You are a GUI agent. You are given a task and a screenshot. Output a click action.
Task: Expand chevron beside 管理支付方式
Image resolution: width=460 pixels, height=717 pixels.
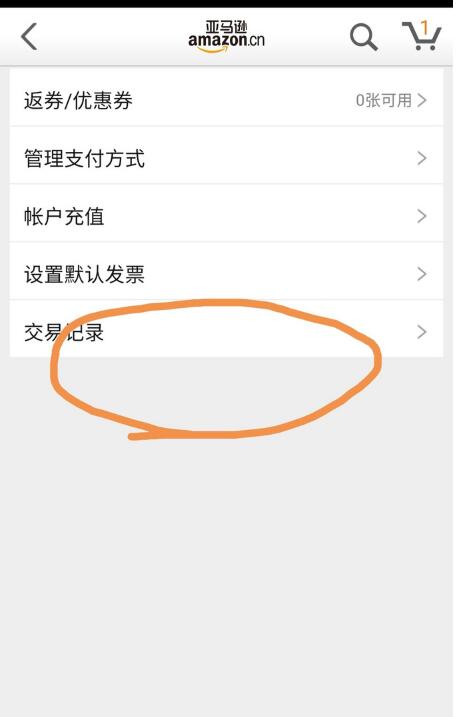click(x=422, y=158)
